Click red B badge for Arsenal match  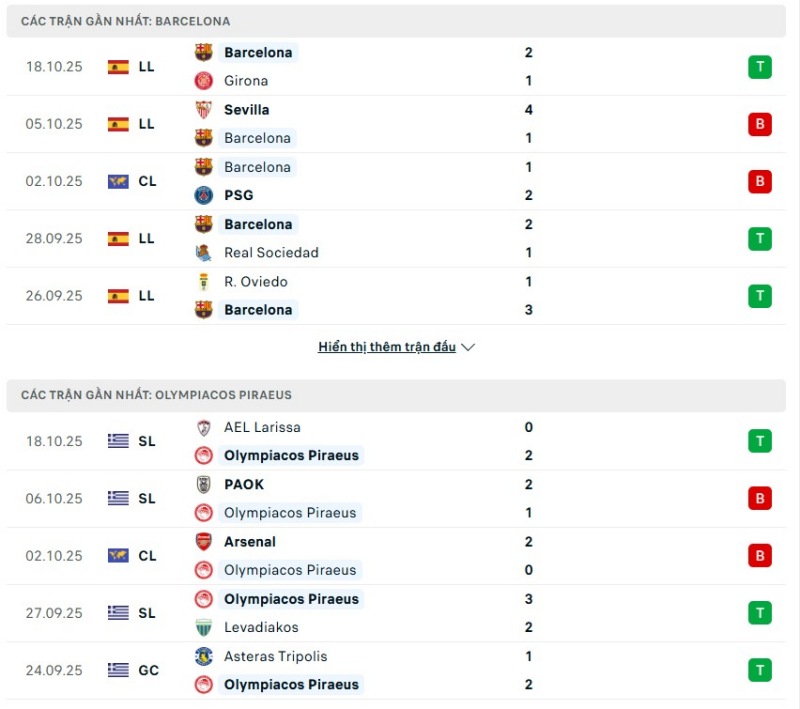click(x=760, y=556)
